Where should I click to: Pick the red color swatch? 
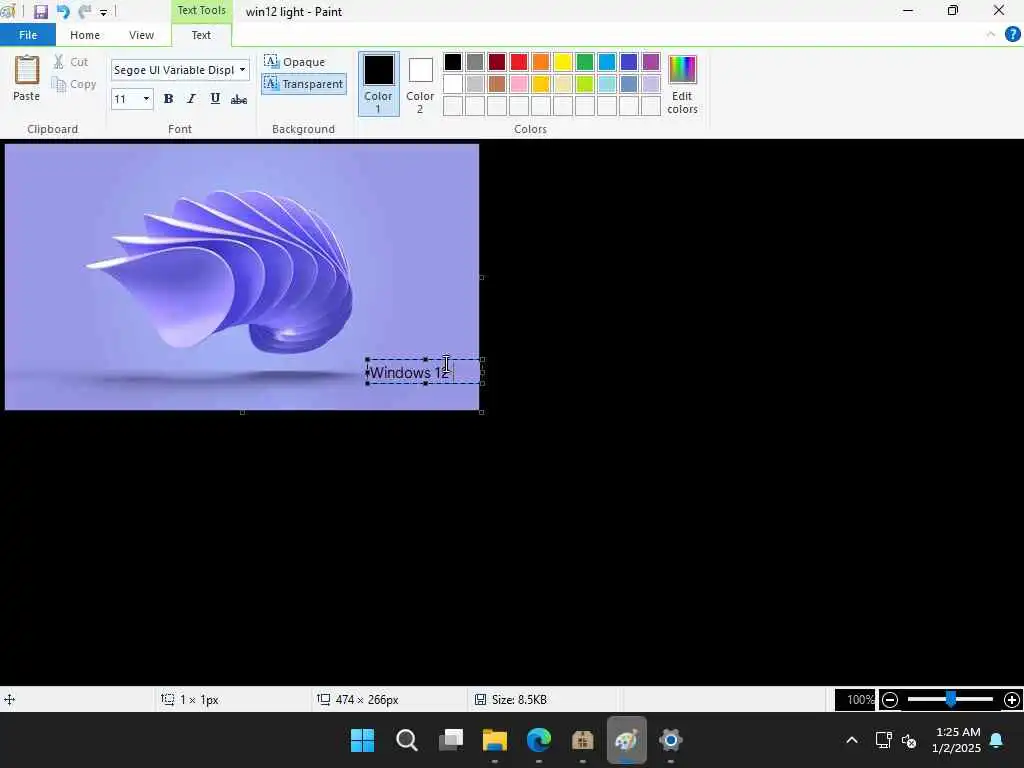coord(519,62)
